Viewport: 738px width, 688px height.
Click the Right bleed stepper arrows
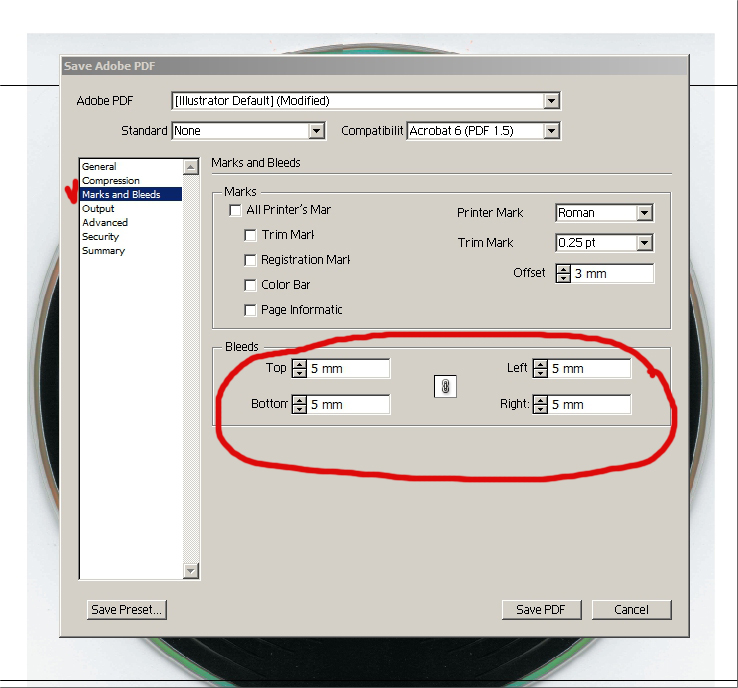click(540, 404)
